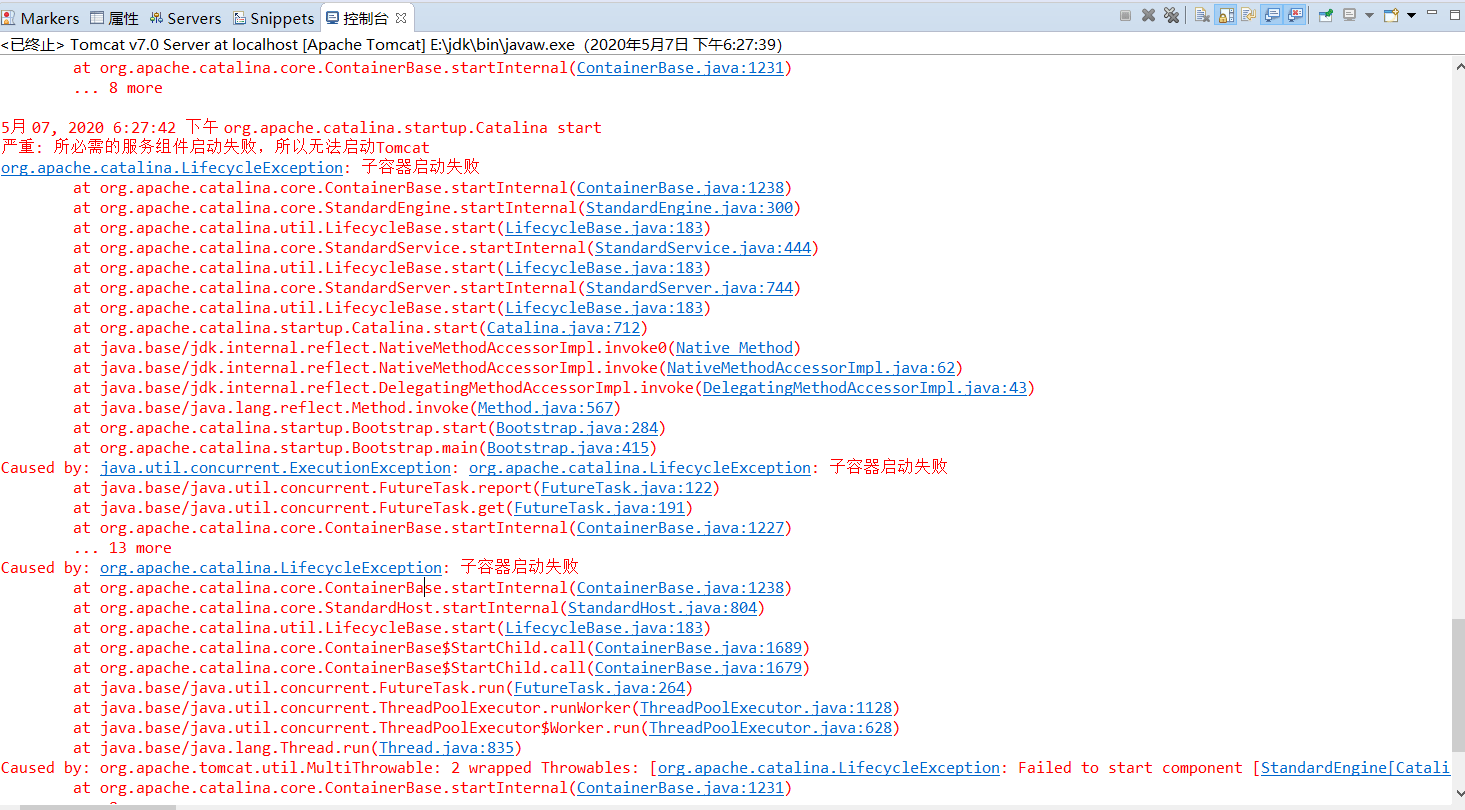The image size is (1465, 810).
Task: Toggle Scroll Lock in the console
Action: pos(1225,15)
